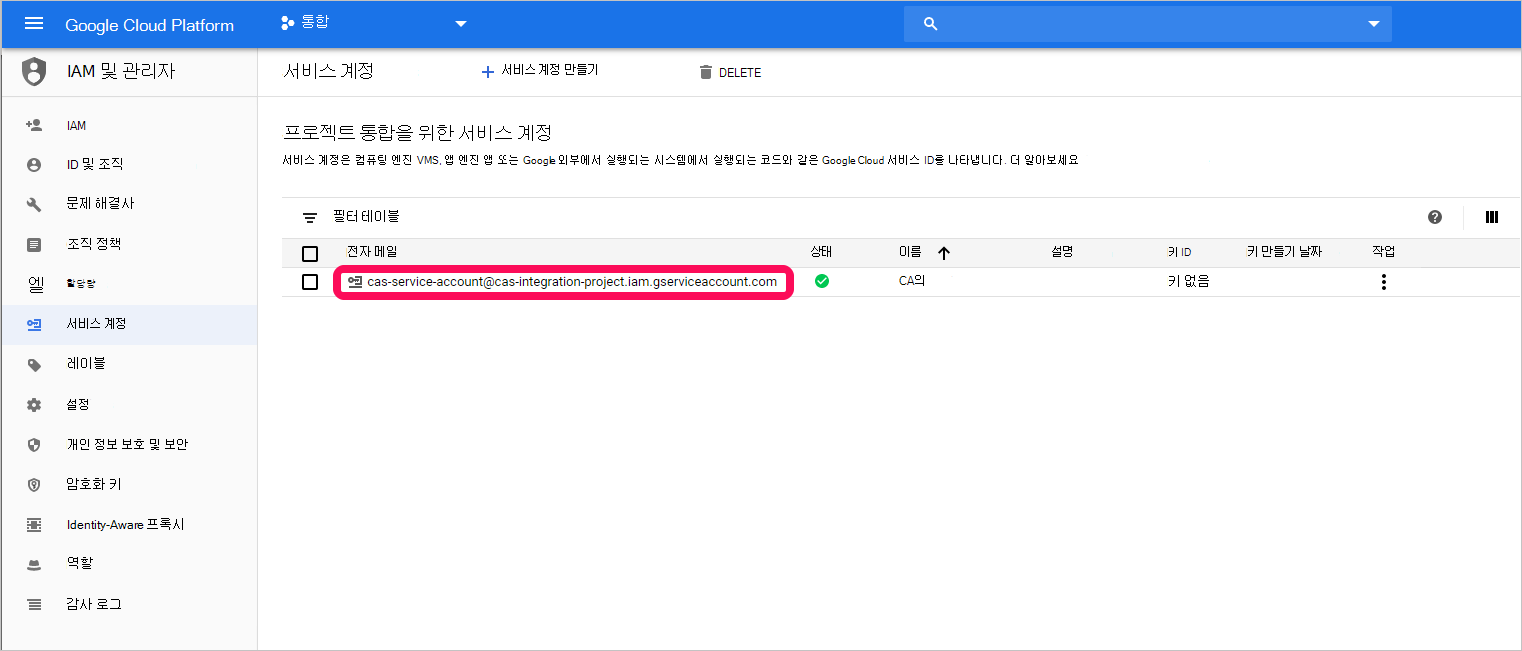Check the cas-service-account row checkbox
Viewport: 1522px width, 651px height.
click(x=310, y=282)
